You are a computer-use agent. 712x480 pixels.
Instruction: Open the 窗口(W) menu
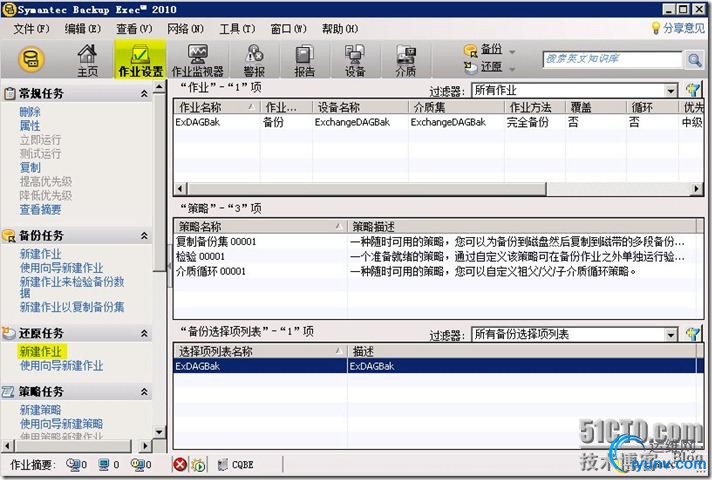pyautogui.click(x=288, y=29)
